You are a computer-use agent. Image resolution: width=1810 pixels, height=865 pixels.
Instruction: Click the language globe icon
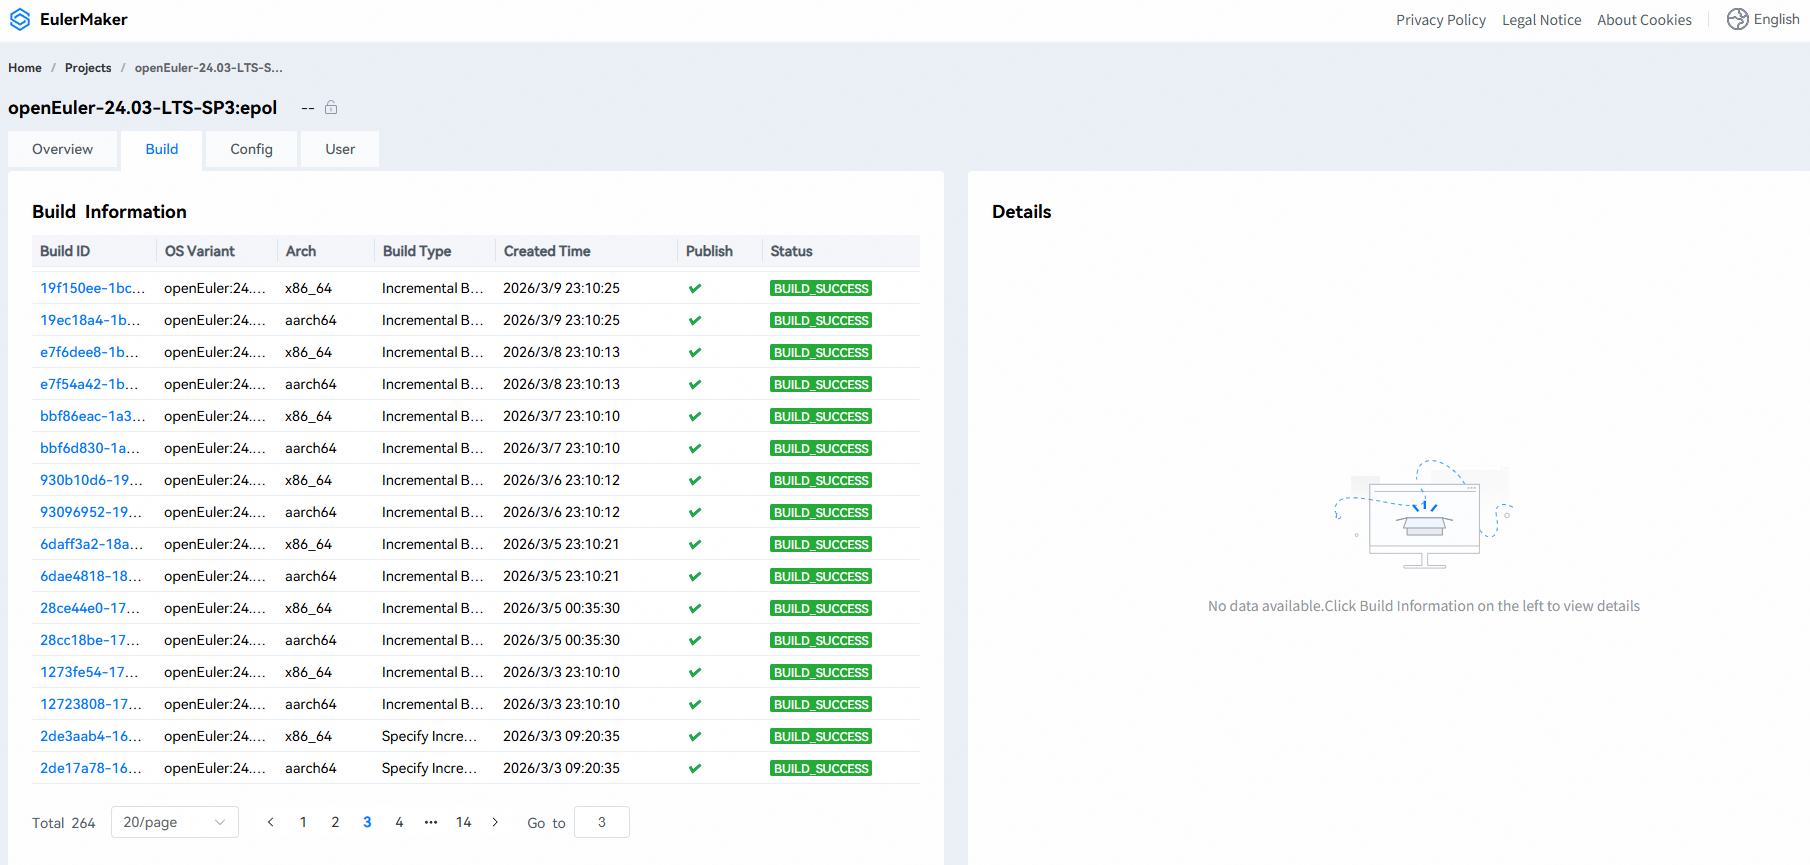1738,19
